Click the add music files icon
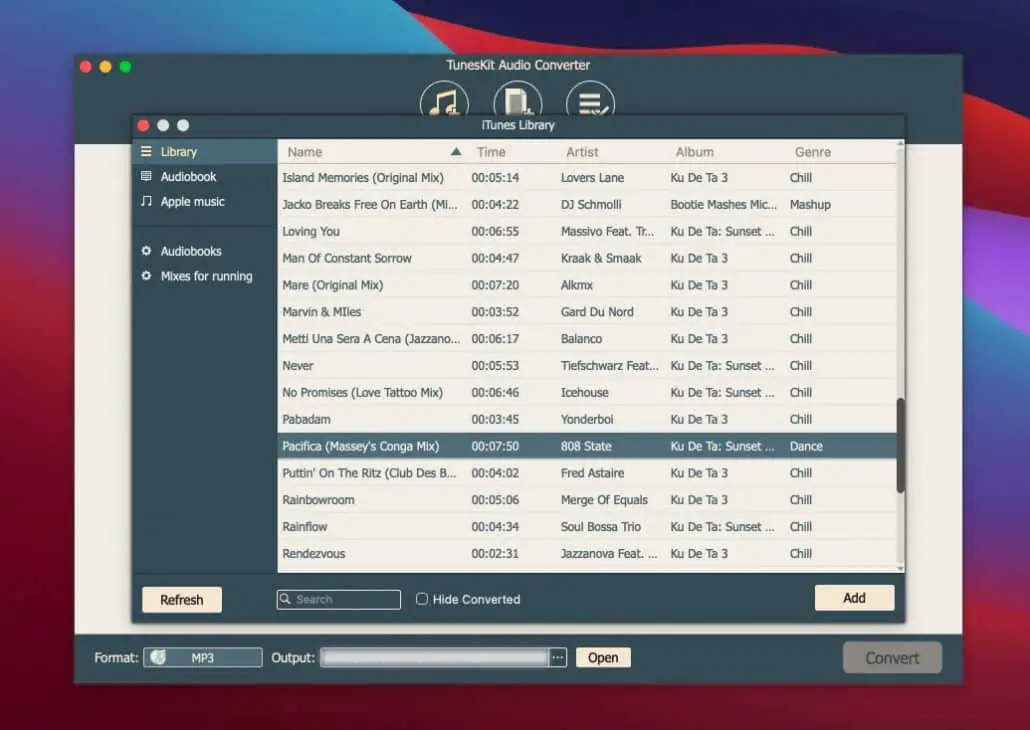The width and height of the screenshot is (1030, 730). click(x=444, y=101)
